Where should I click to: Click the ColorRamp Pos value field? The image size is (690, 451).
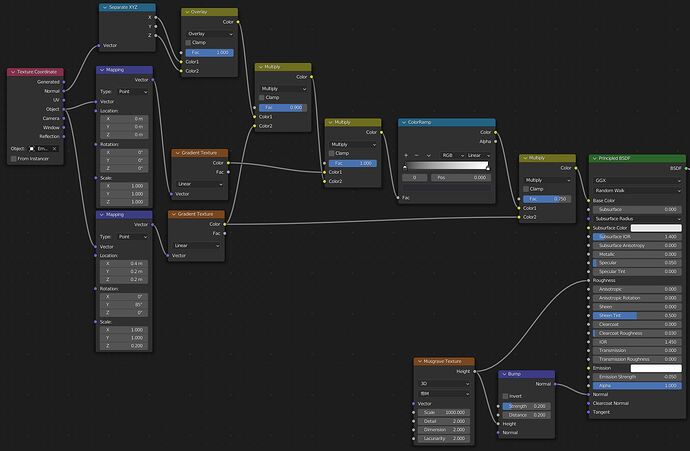point(461,178)
